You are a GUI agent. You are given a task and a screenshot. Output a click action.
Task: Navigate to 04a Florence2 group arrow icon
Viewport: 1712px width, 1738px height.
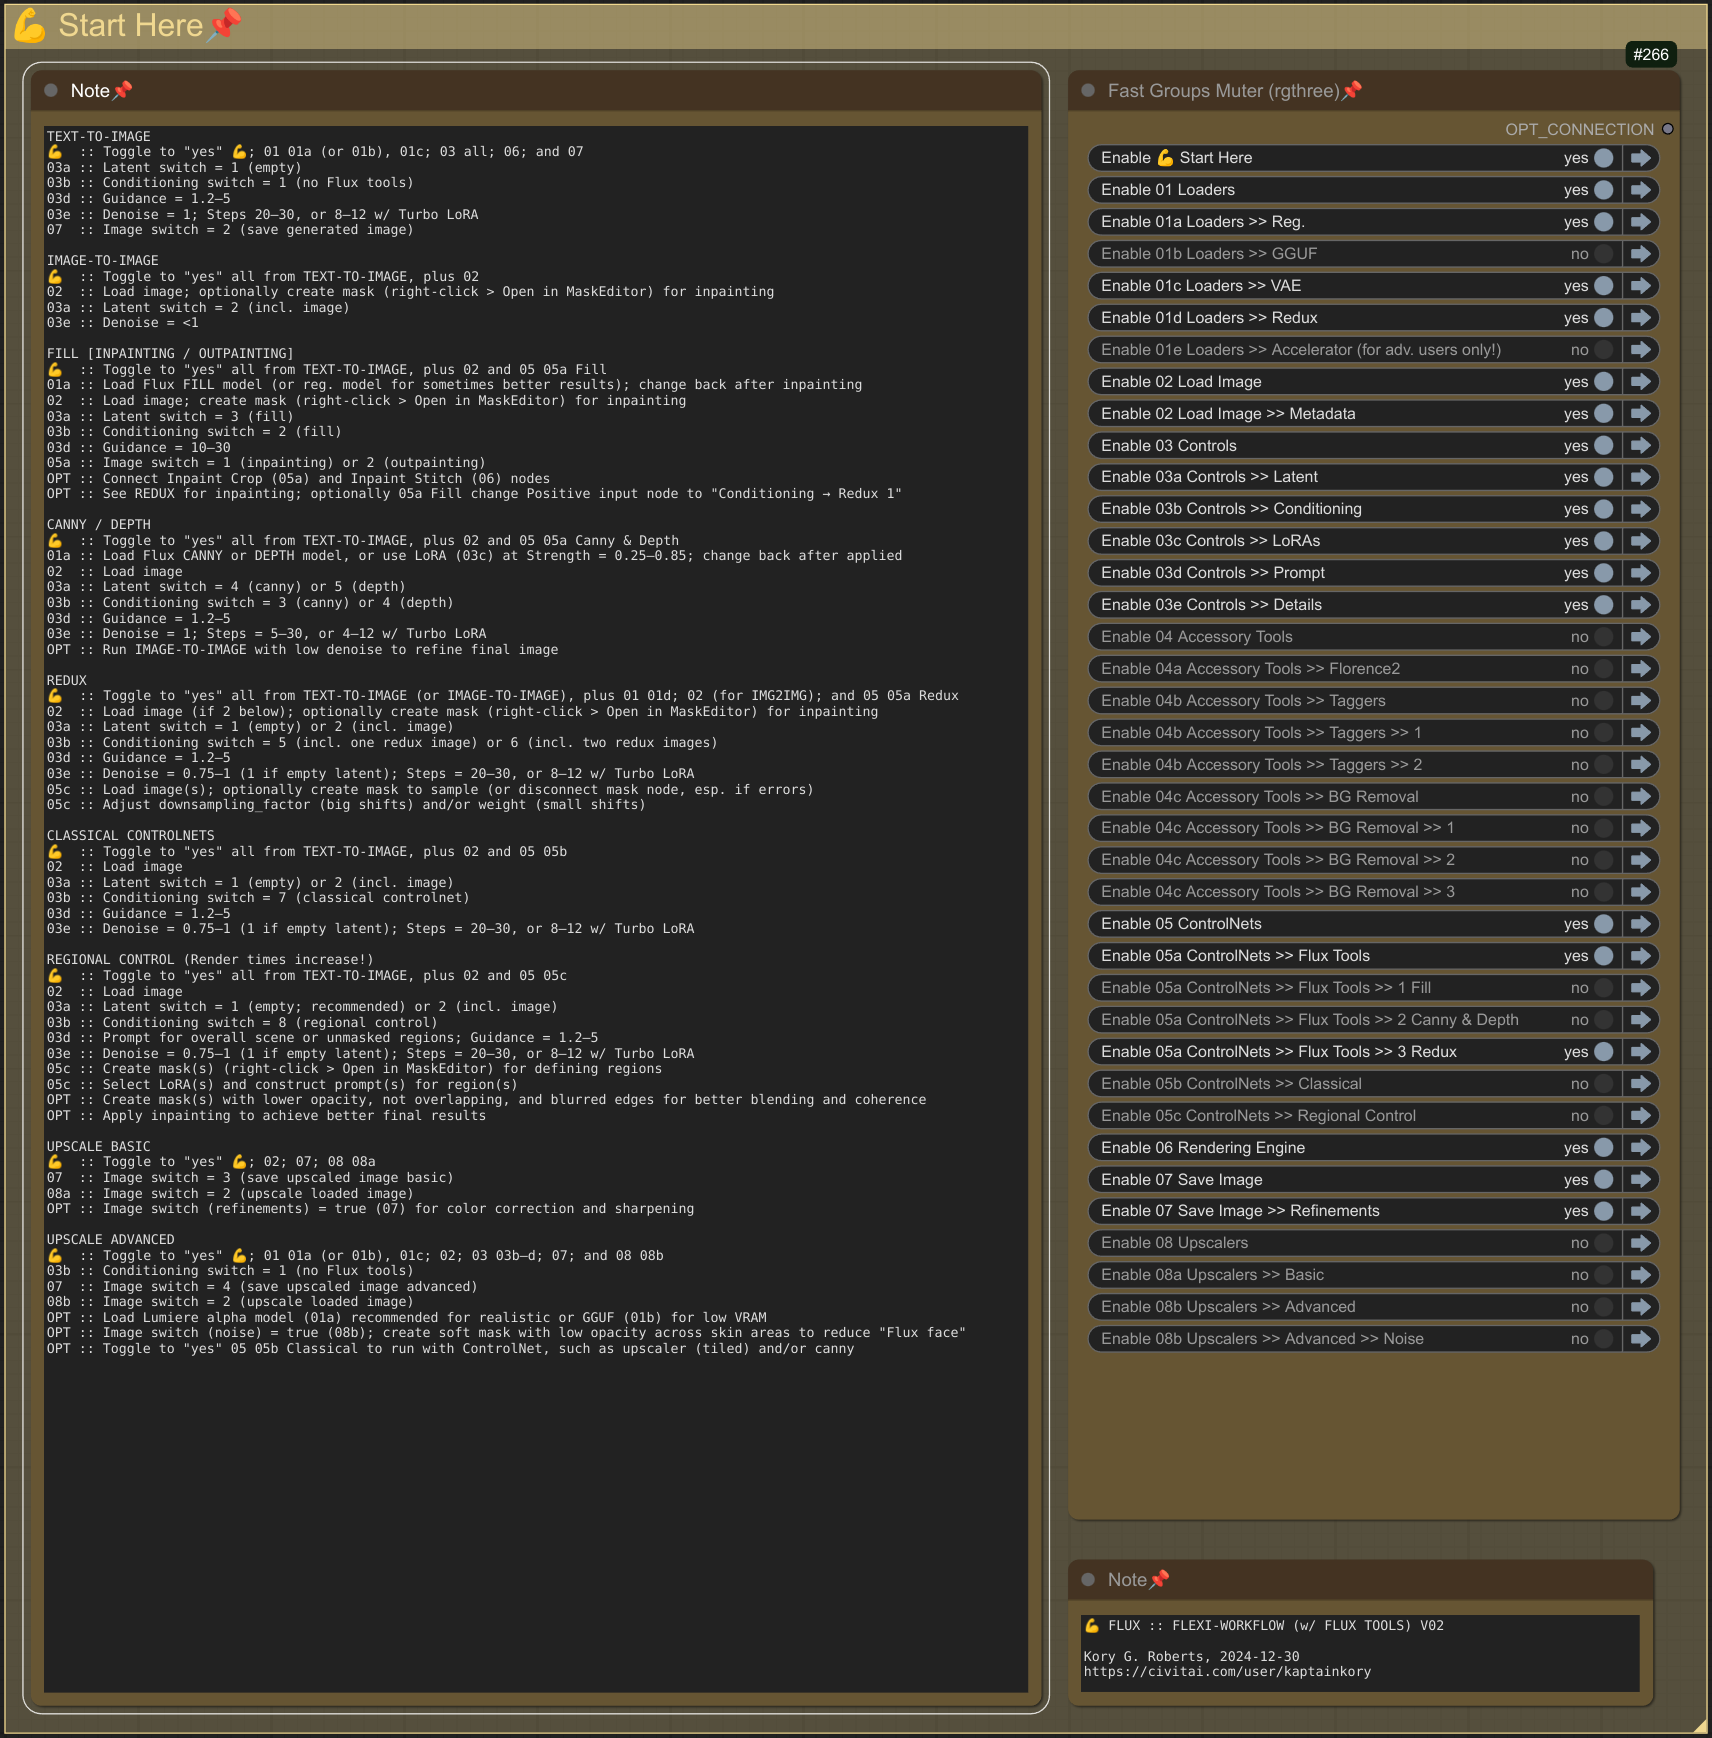pos(1640,669)
